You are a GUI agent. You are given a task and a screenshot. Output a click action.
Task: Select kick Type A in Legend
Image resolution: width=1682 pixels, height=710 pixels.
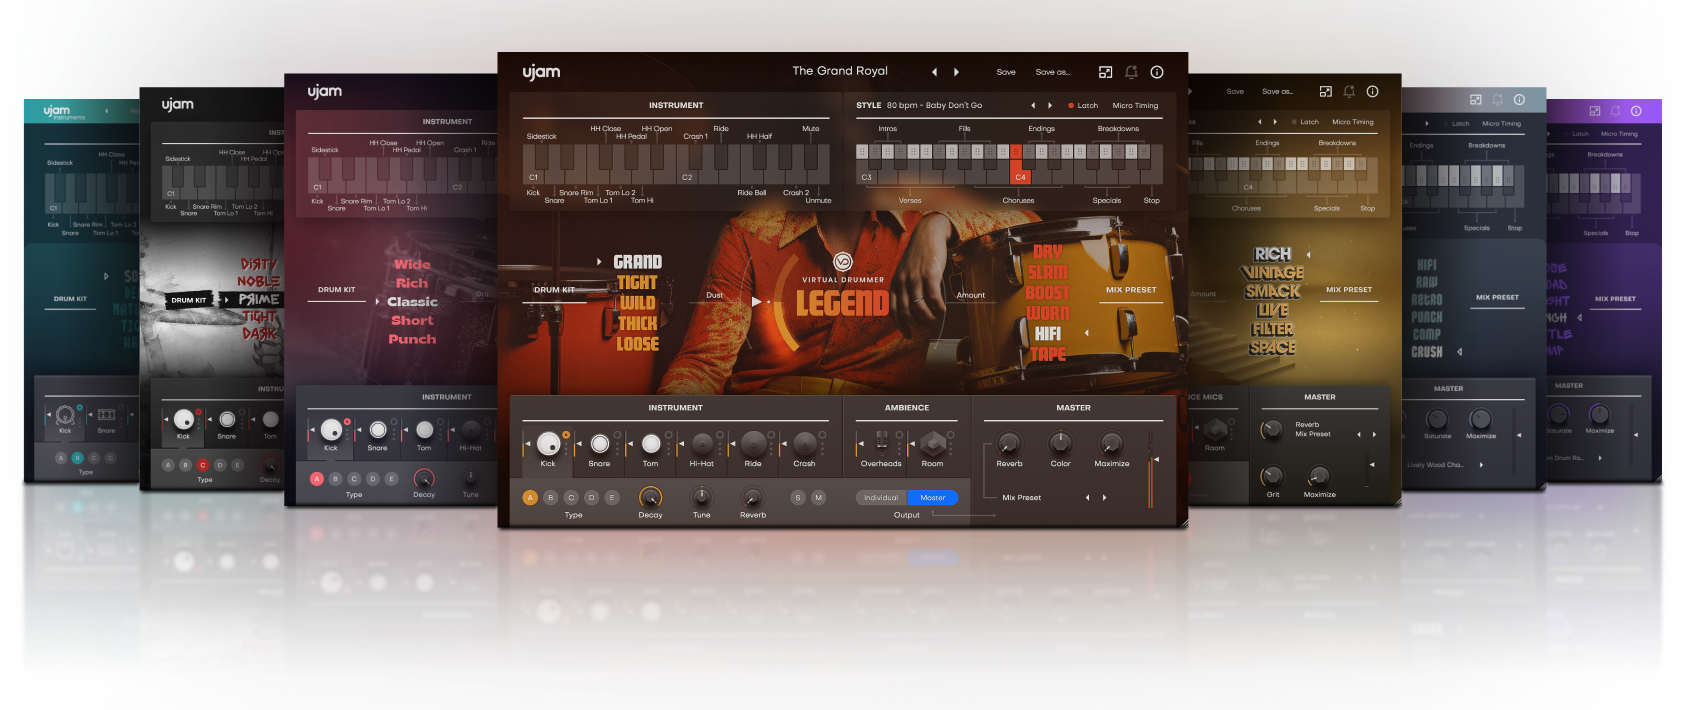(530, 497)
